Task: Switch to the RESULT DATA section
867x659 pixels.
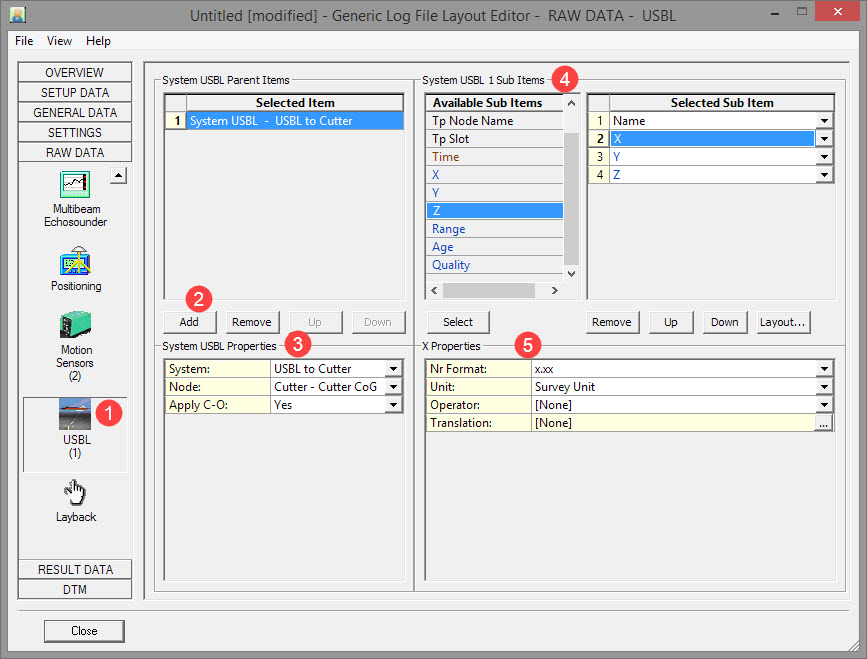Action: point(75,569)
